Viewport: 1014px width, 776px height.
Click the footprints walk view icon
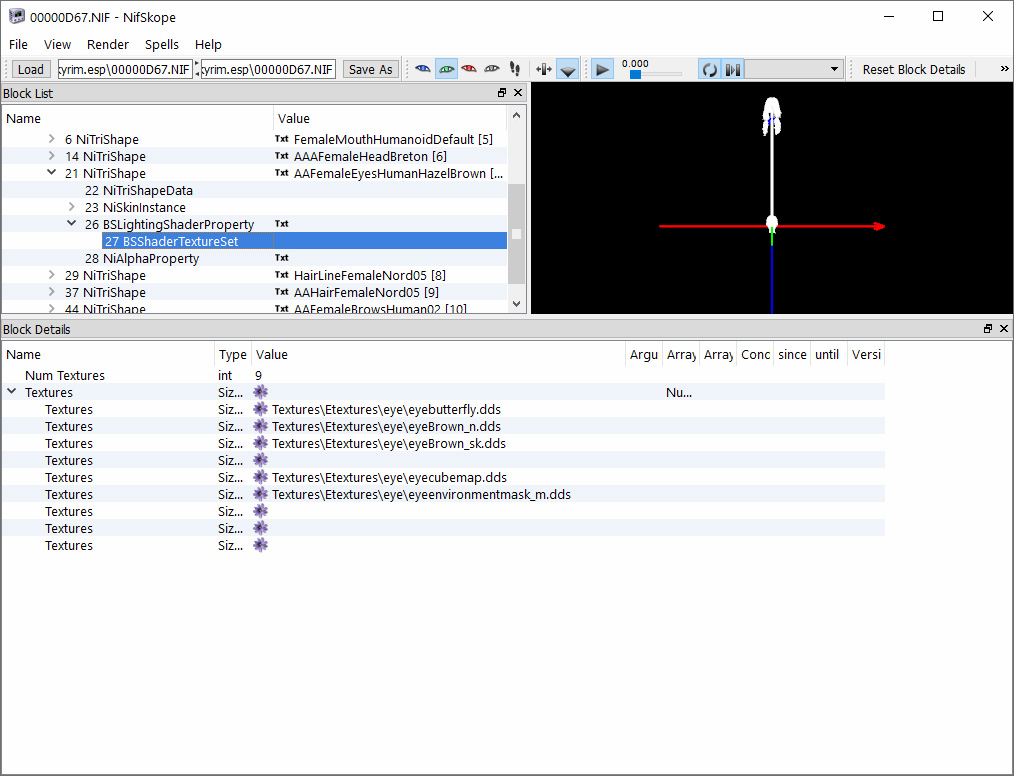(515, 69)
